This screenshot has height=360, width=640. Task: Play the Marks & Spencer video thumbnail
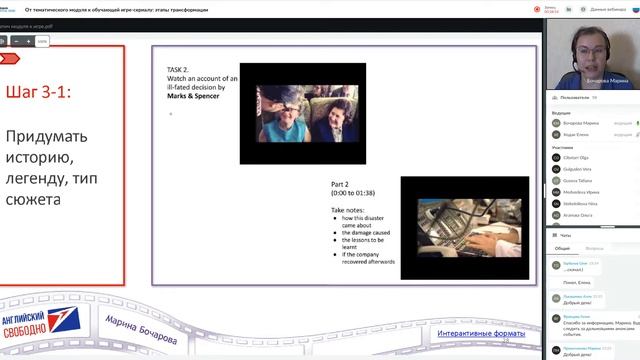pos(303,113)
